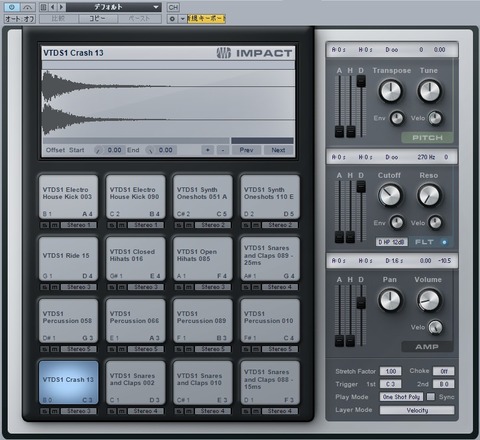This screenshot has width=480, height=440.
Task: Solo the Electro House Kick 003 pad
Action: click(x=45, y=225)
